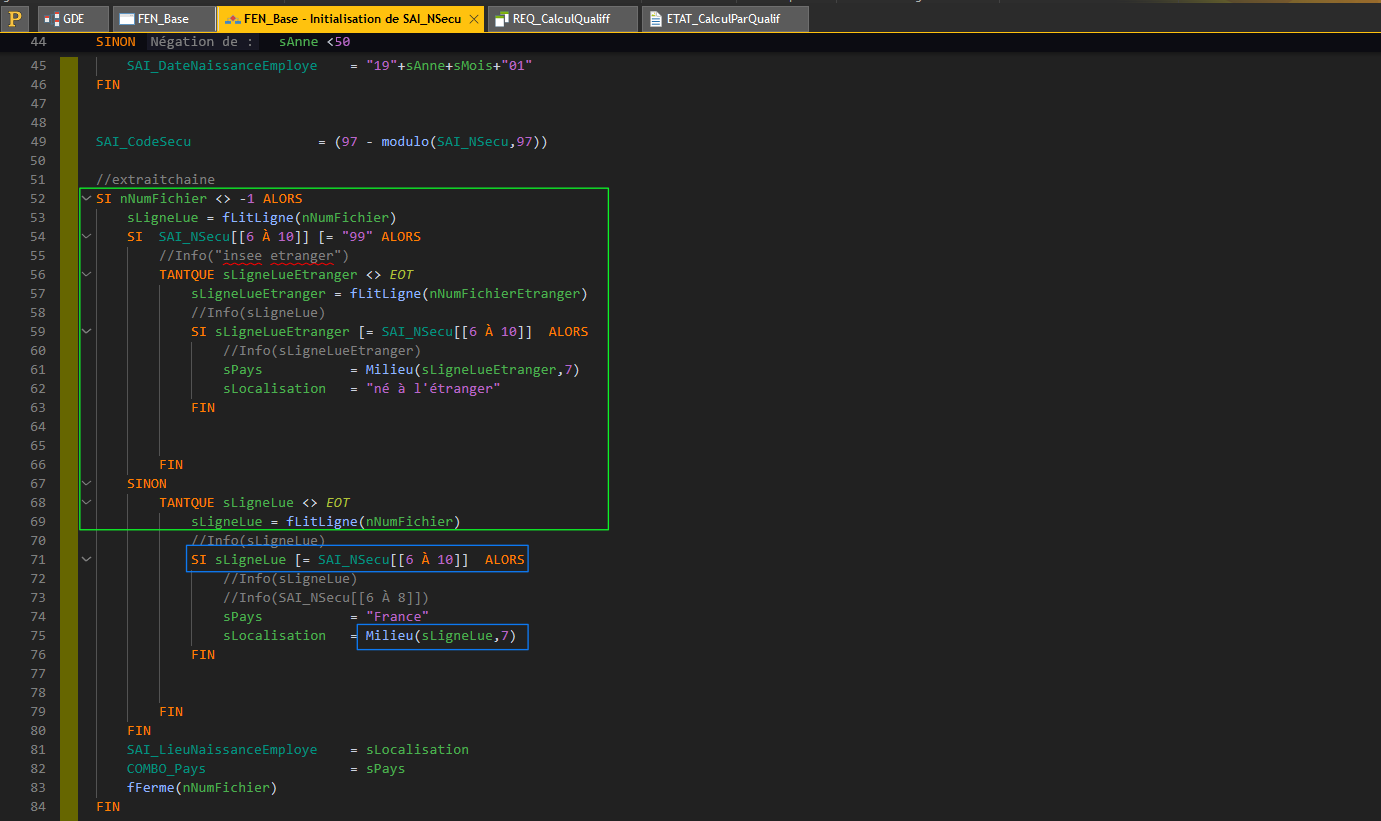The image size is (1381, 821).
Task: Click fLitLigne(nNumFichier) on line 53
Action: click(309, 218)
